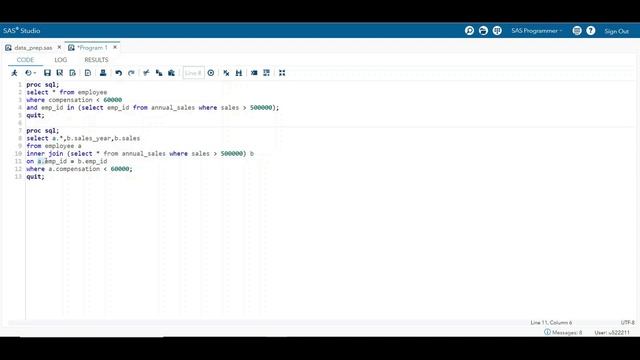Click the UTF-8 encoding label

click(628, 322)
